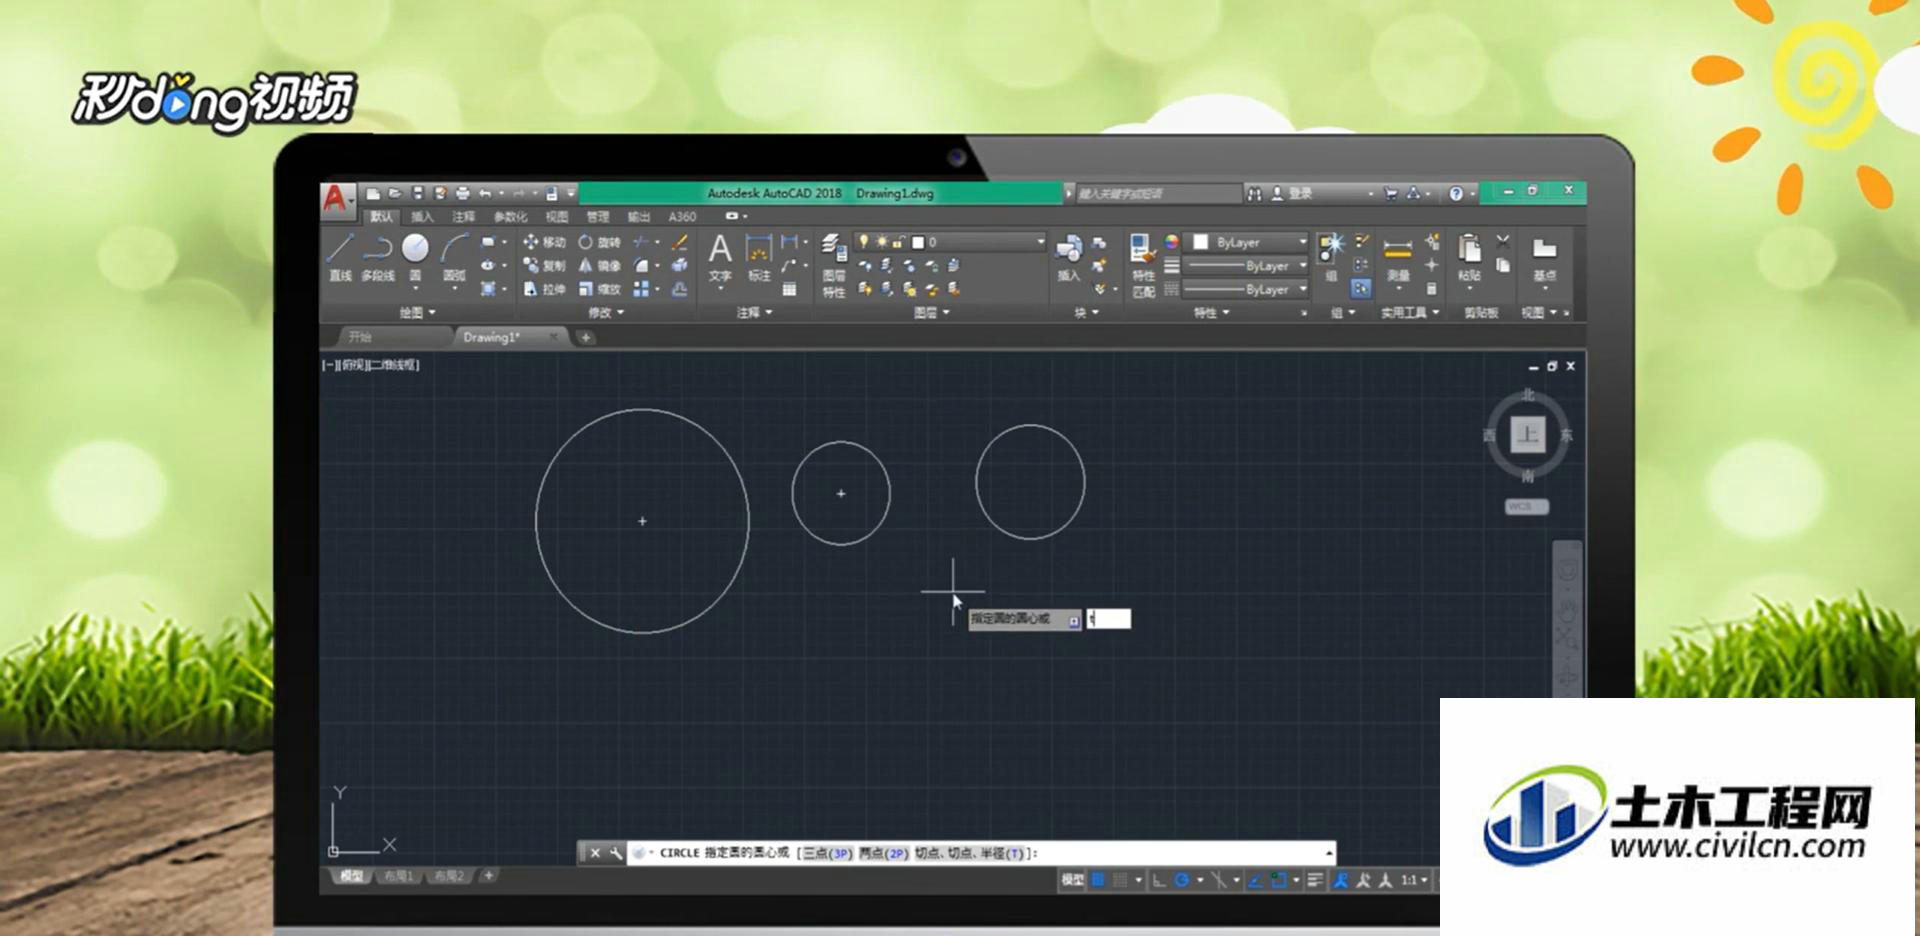Click the wrench customize icon on command line
The width and height of the screenshot is (1920, 936).
[615, 853]
